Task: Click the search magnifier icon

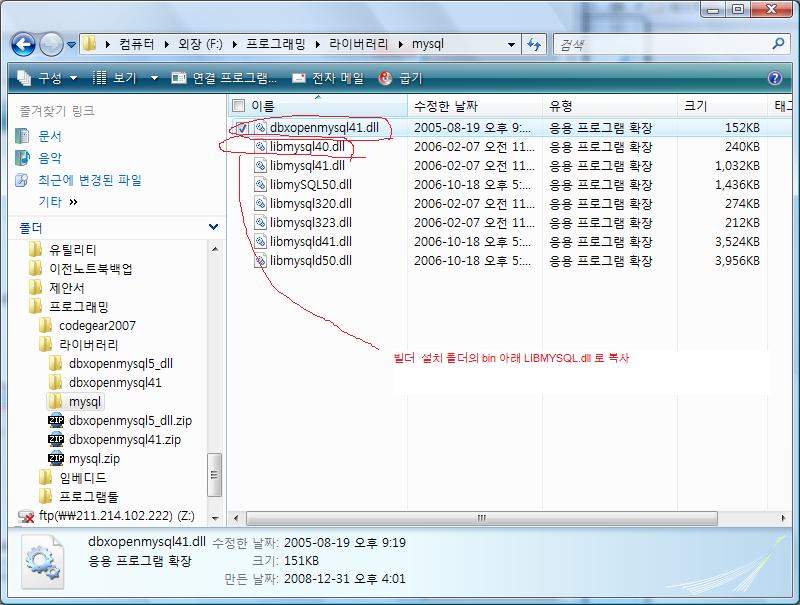Action: pyautogui.click(x=779, y=44)
